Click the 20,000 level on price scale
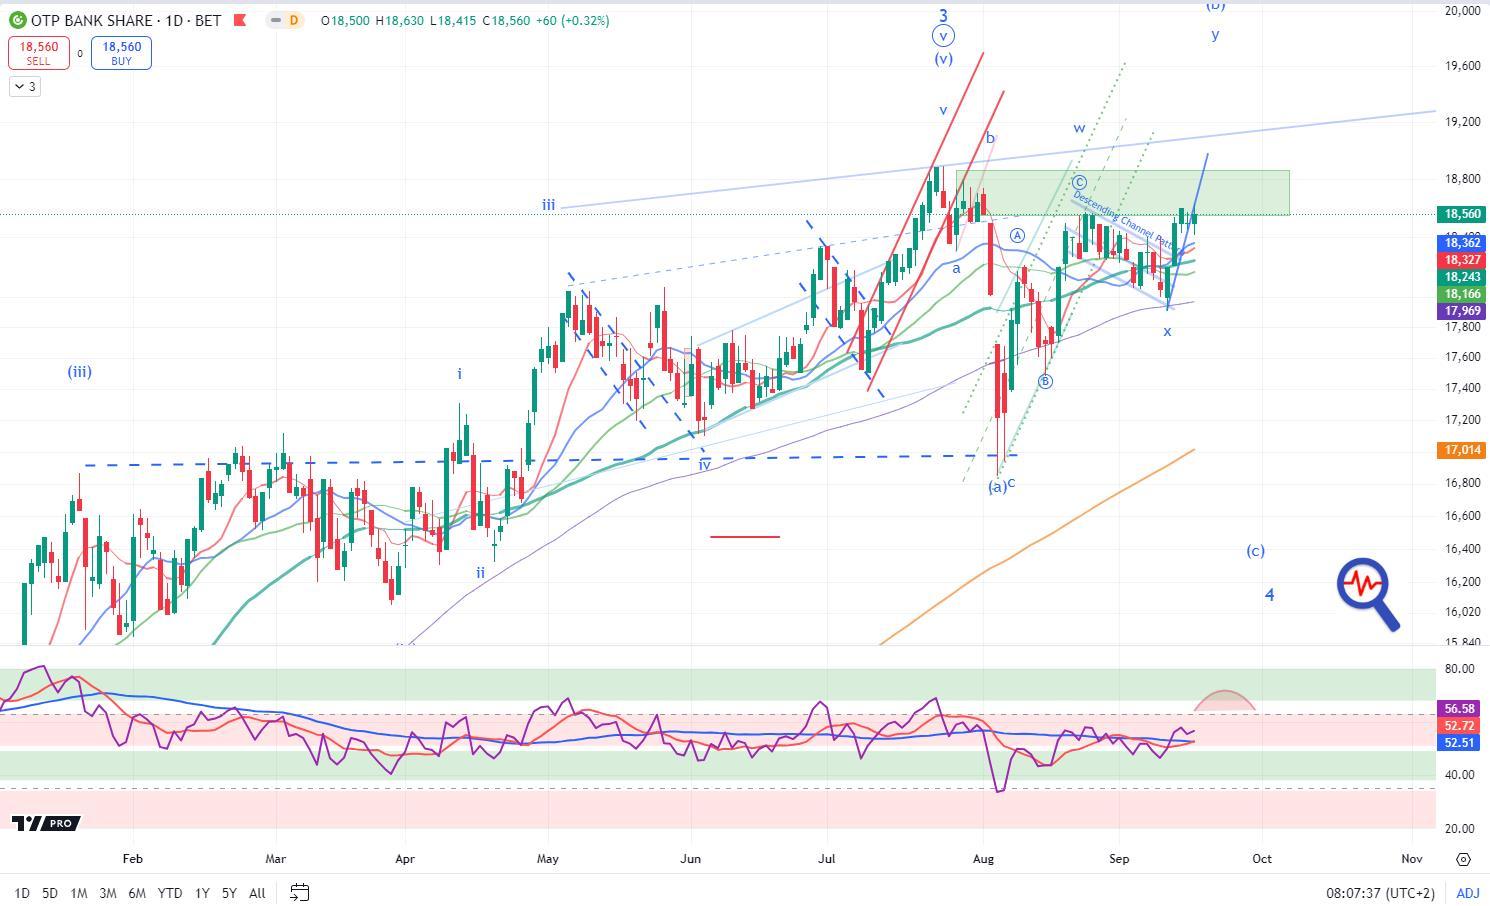The height and width of the screenshot is (906, 1490). pos(1462,10)
